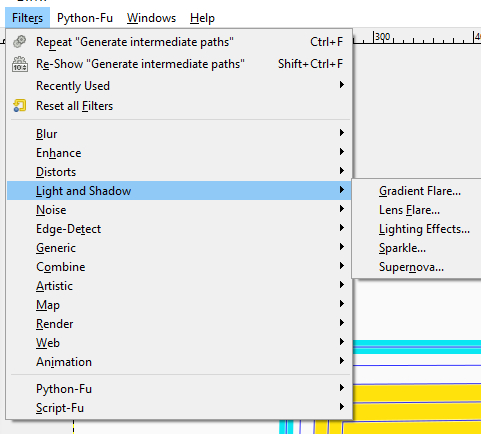Viewport: 481px width, 434px height.
Task: Click the Repeat filter icon
Action: point(19,42)
